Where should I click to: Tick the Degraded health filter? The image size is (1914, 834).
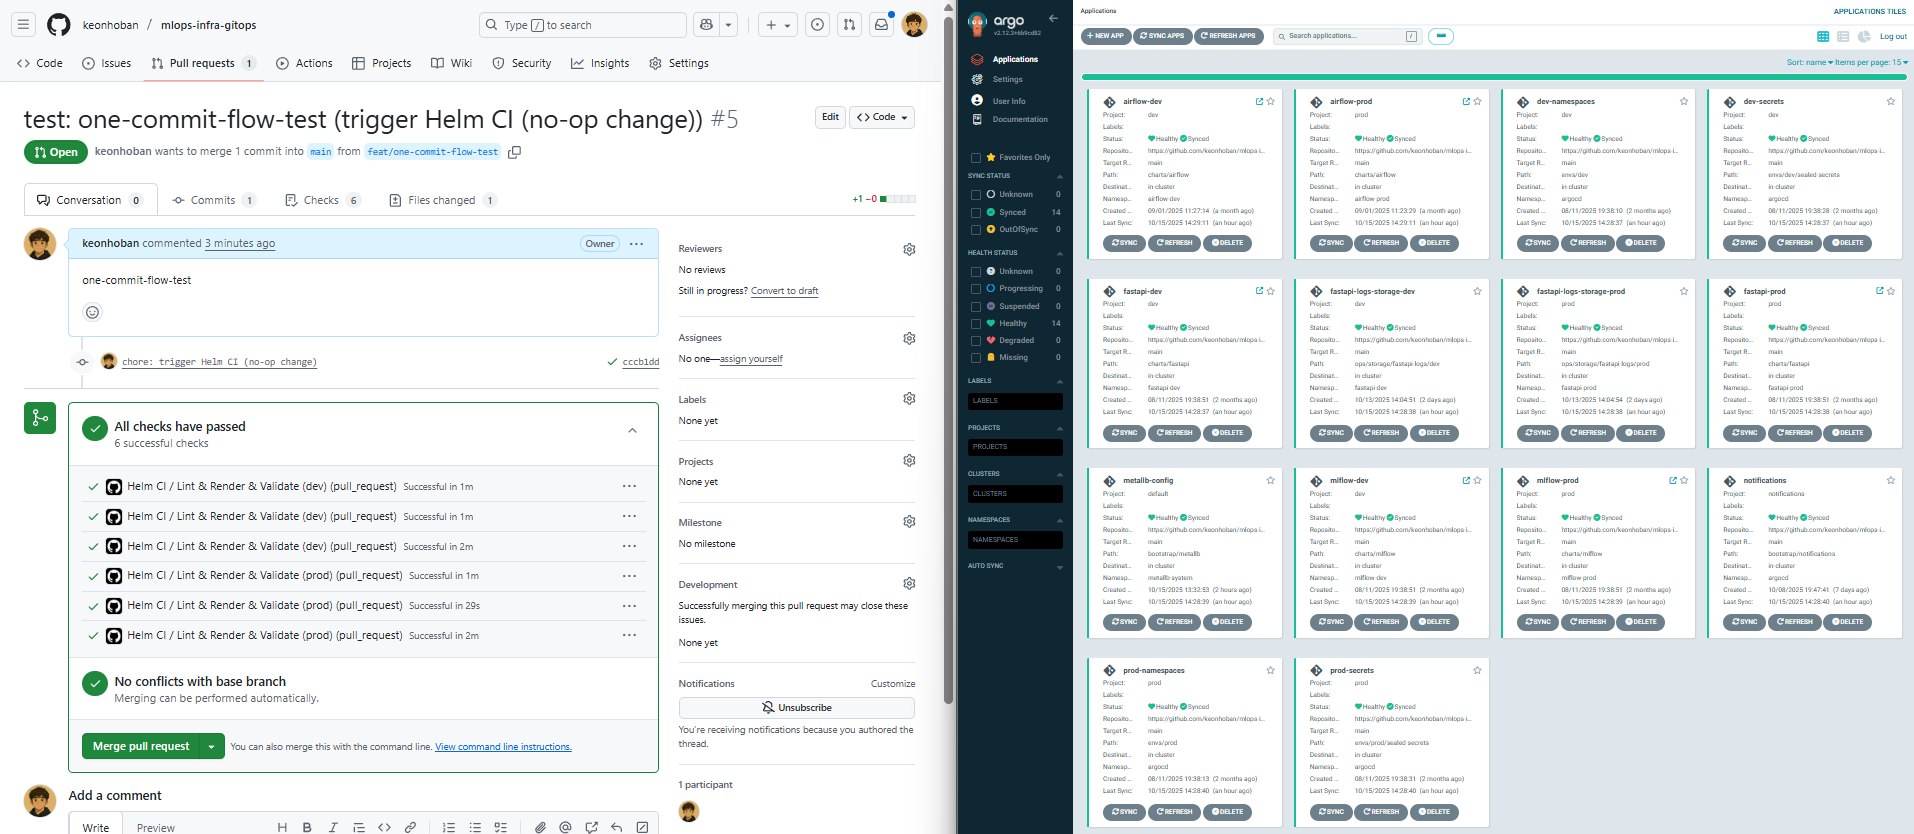[976, 340]
